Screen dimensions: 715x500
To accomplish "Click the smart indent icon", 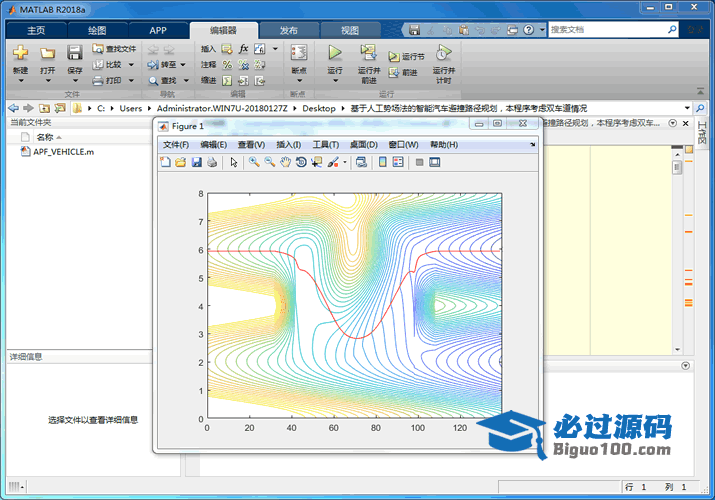I will (227, 81).
